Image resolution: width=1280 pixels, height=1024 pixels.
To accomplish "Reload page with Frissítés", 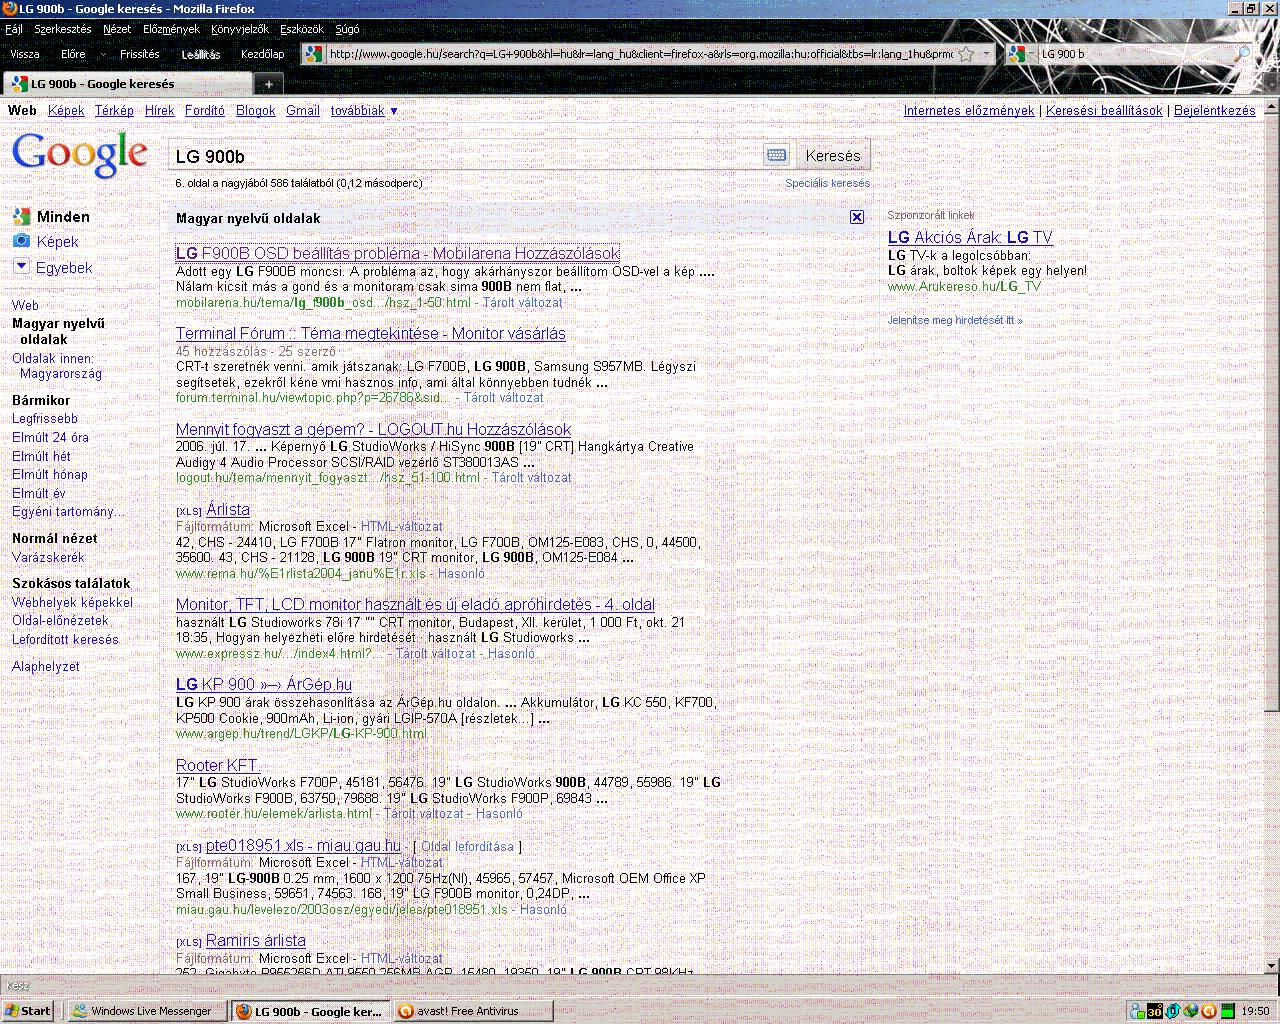I will pyautogui.click(x=140, y=54).
